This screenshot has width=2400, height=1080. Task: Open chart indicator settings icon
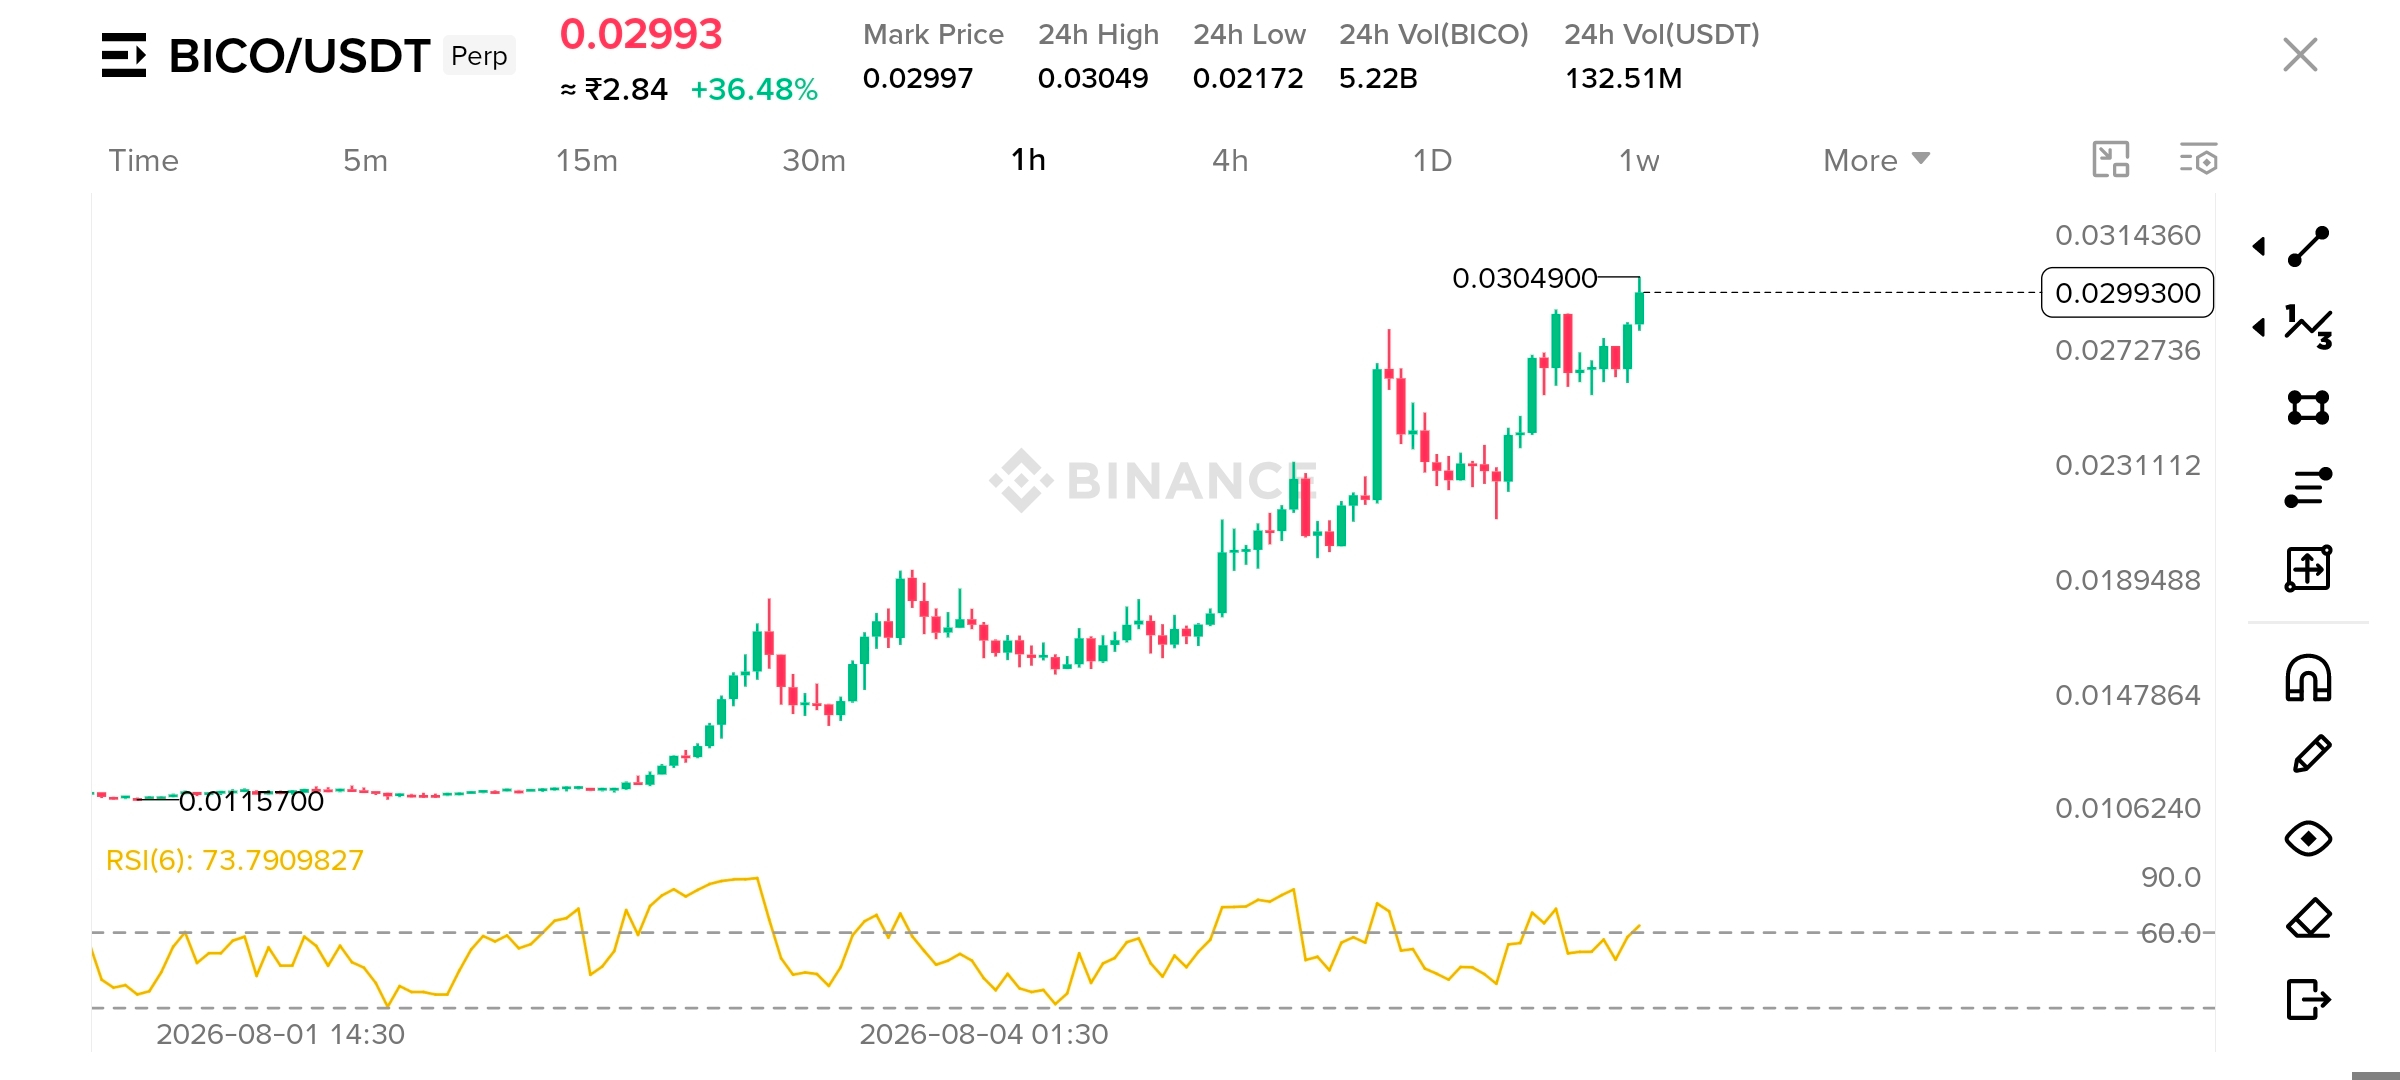tap(2198, 160)
